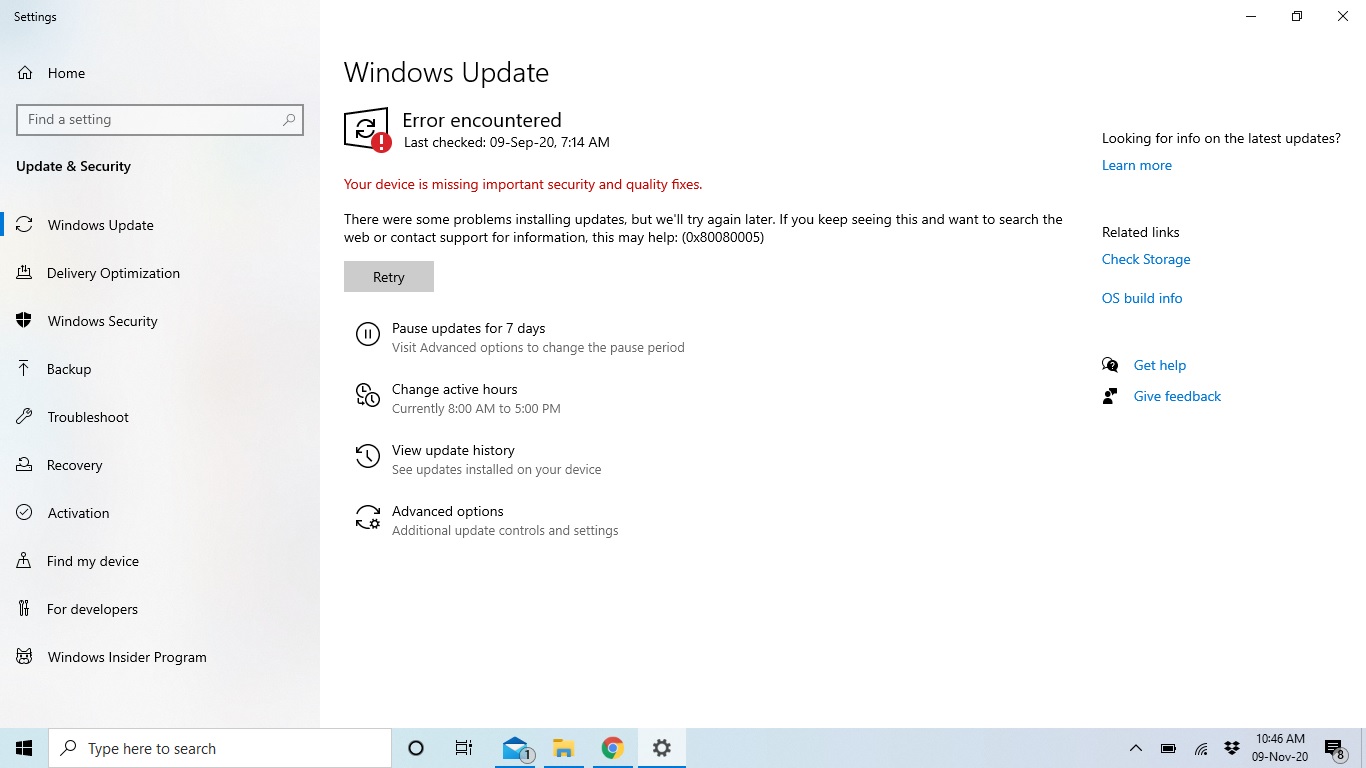Screen dimensions: 1366x768
Task: Open the Windows Start menu
Action: [24, 748]
